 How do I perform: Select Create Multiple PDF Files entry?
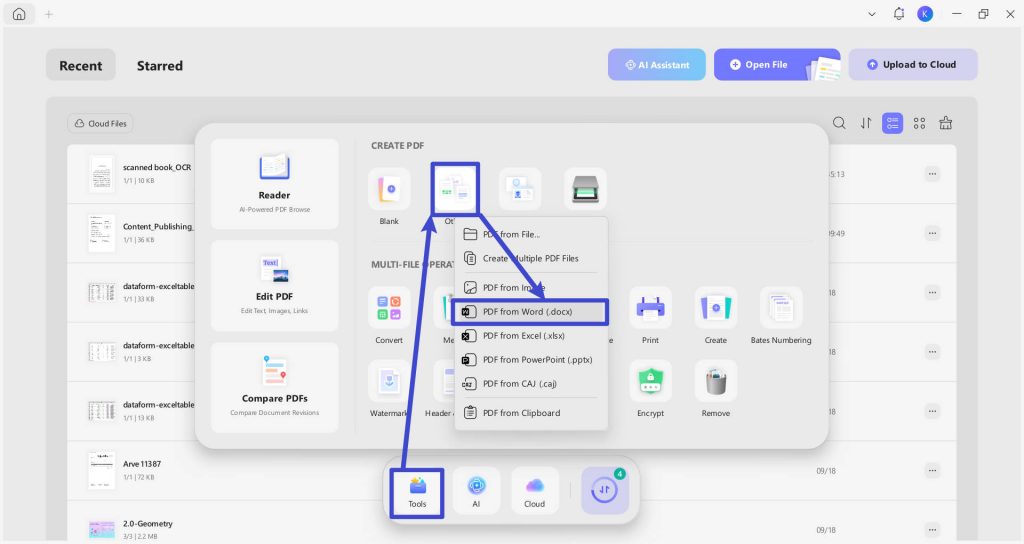click(x=531, y=258)
